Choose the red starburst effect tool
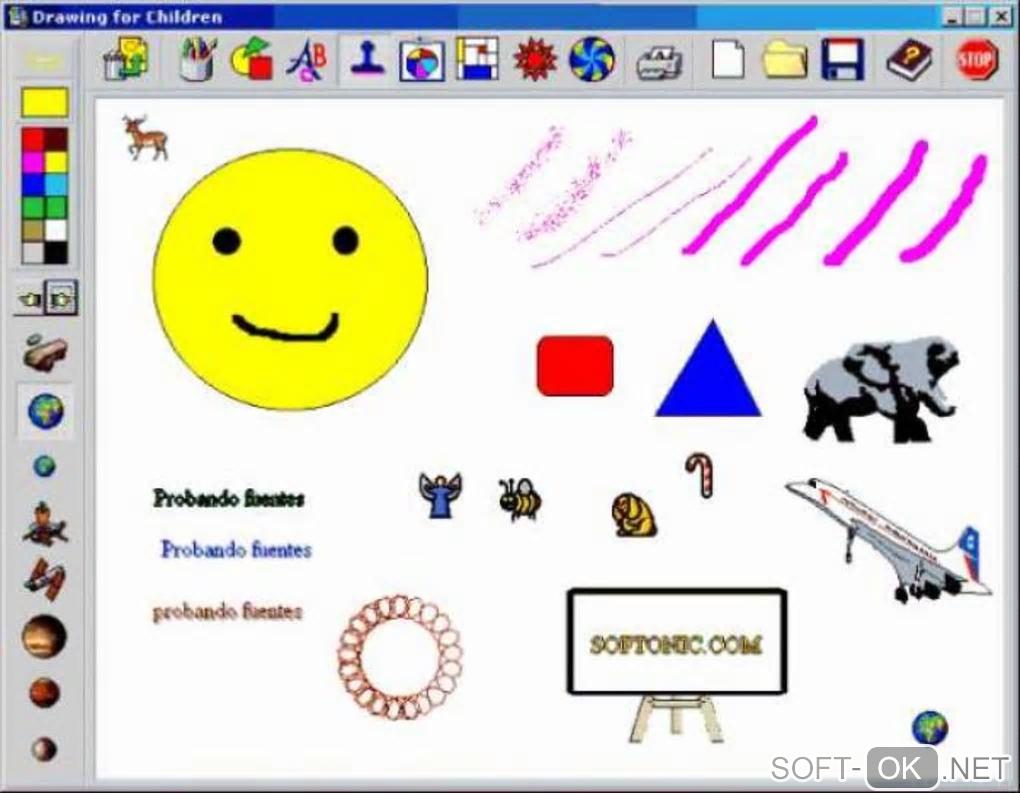This screenshot has height=793, width=1020. click(x=535, y=60)
